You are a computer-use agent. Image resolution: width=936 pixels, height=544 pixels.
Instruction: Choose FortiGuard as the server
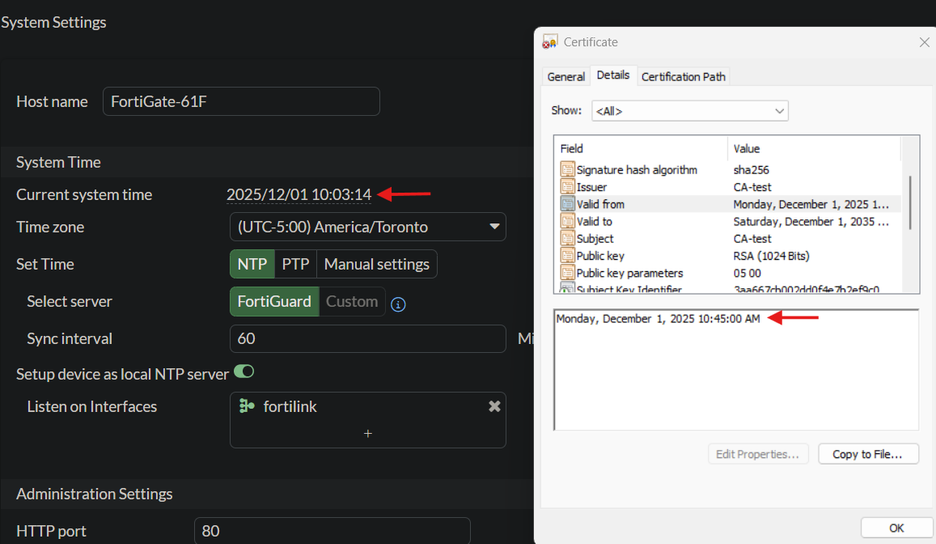coord(275,302)
